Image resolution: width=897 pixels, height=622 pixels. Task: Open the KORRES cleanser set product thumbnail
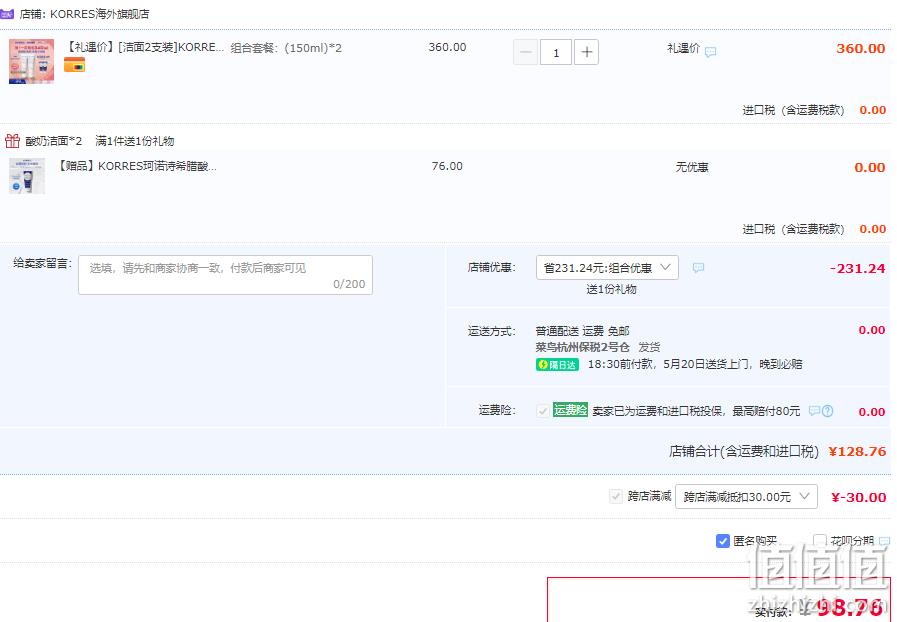coord(31,61)
